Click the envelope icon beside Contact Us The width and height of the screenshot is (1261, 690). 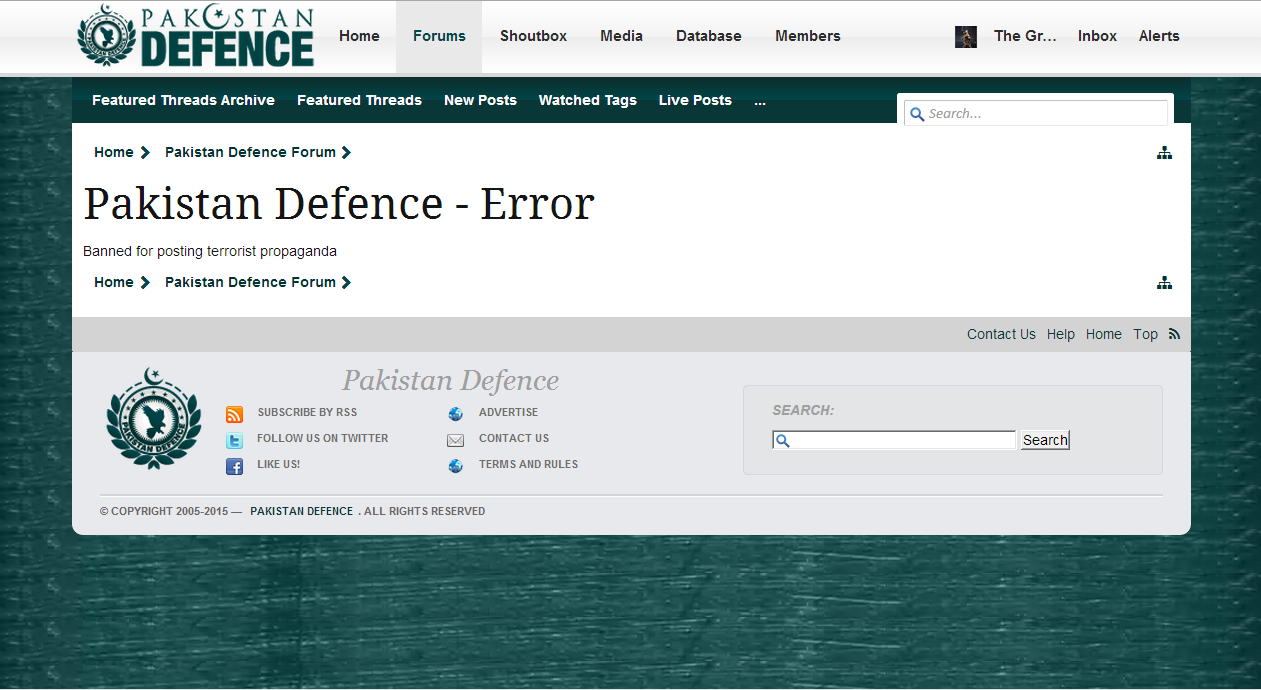click(x=455, y=440)
